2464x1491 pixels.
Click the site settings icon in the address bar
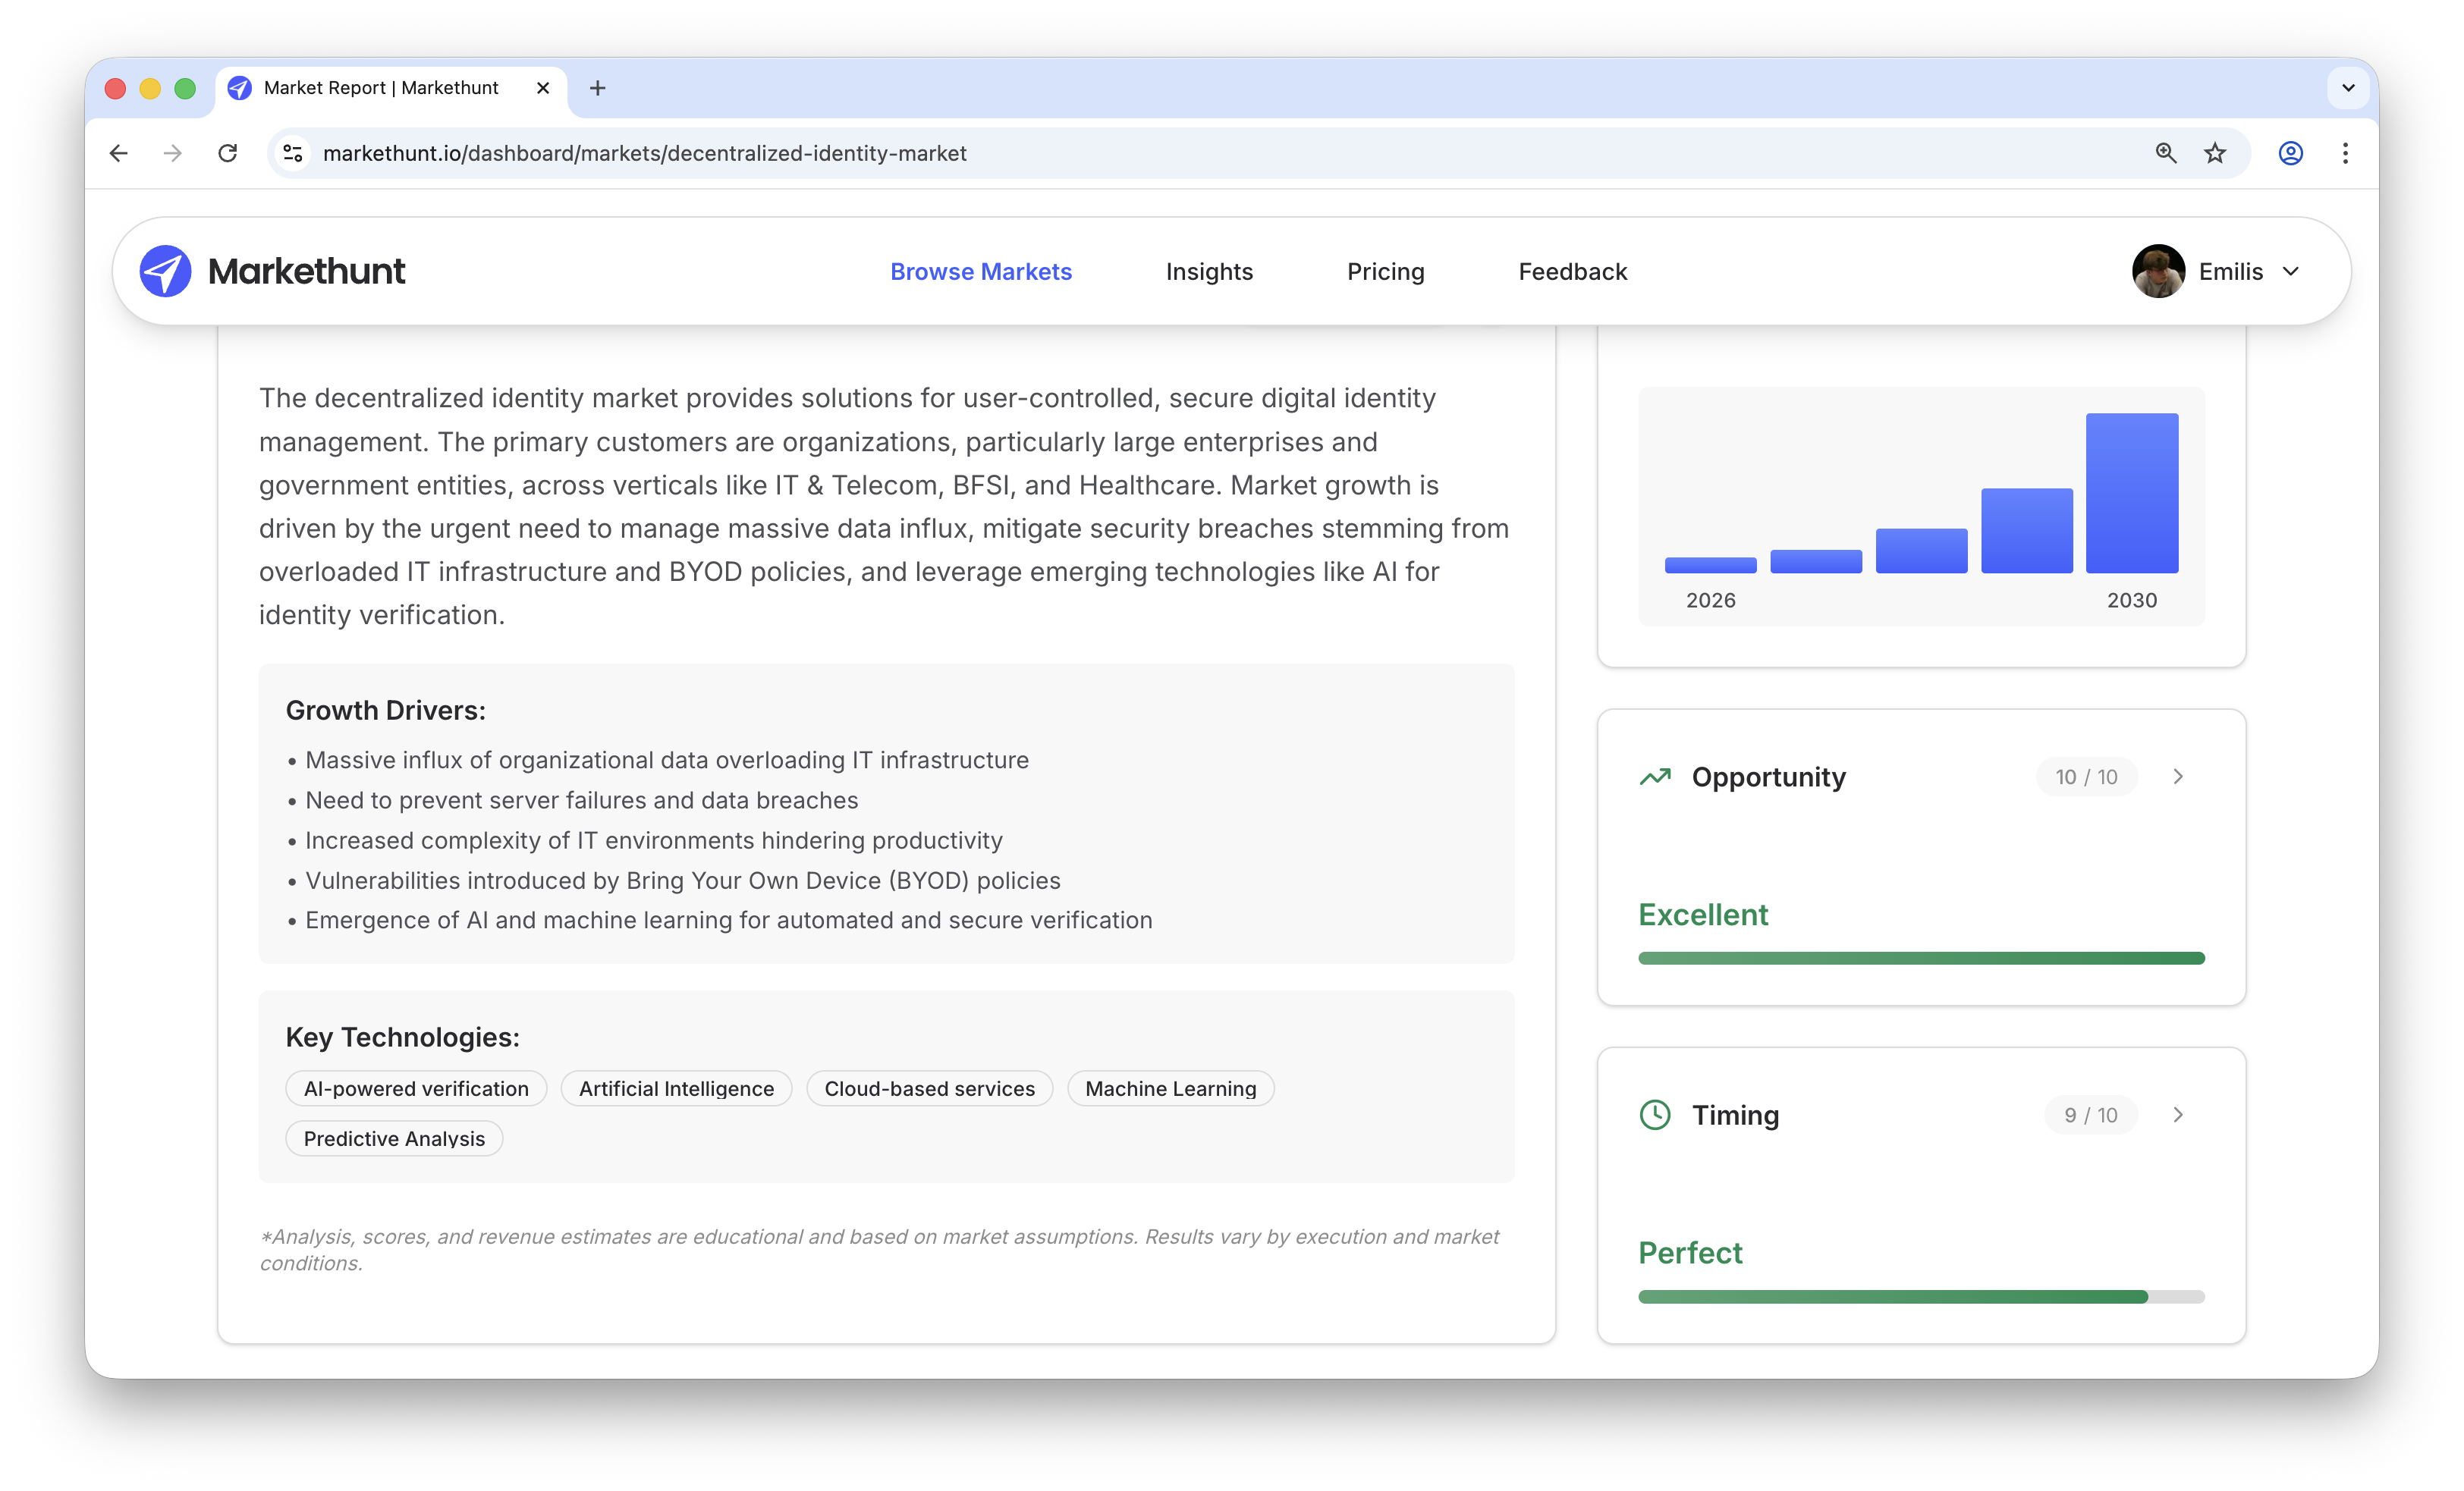[292, 153]
